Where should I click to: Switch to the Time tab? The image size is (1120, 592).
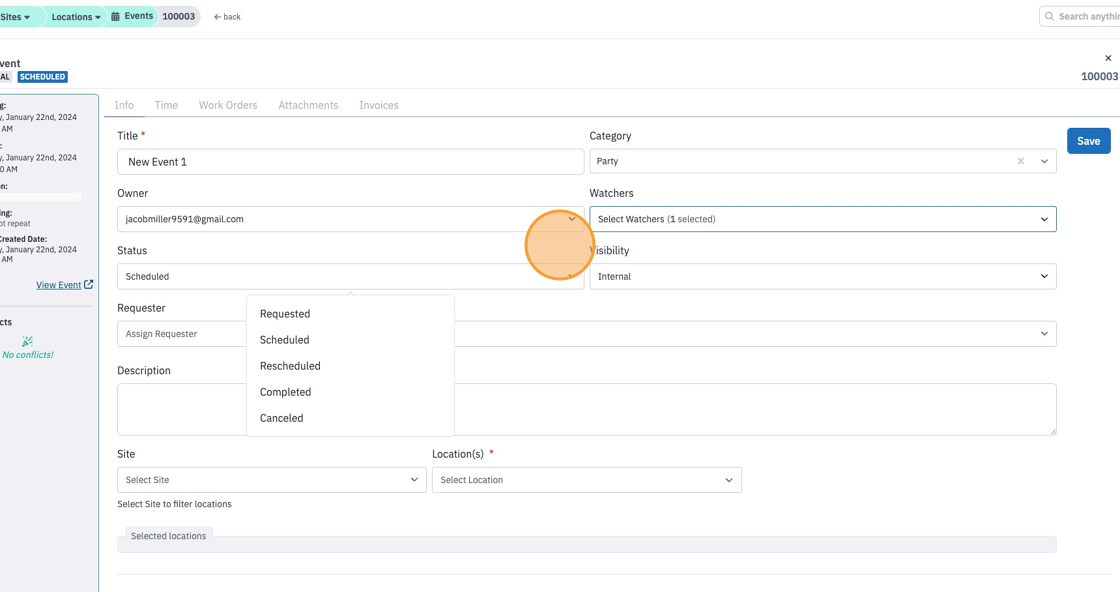tap(166, 105)
